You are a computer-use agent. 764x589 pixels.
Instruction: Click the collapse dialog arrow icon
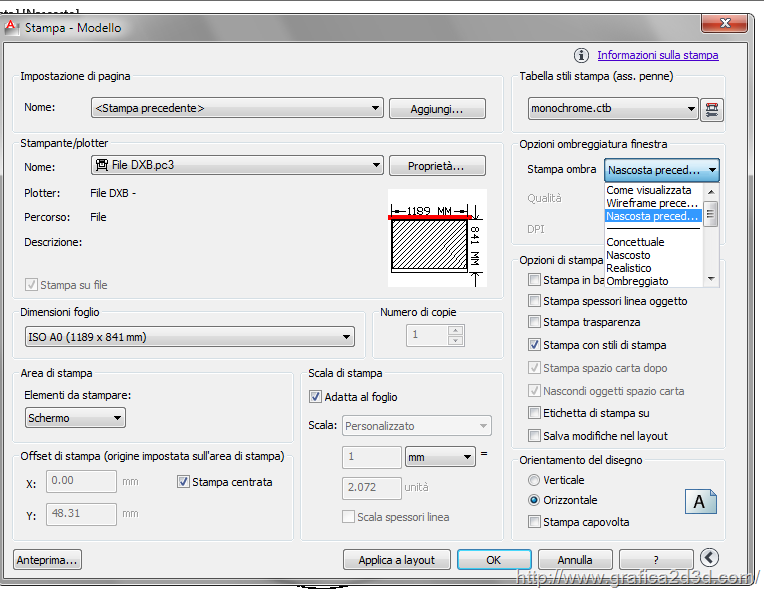coord(709,559)
